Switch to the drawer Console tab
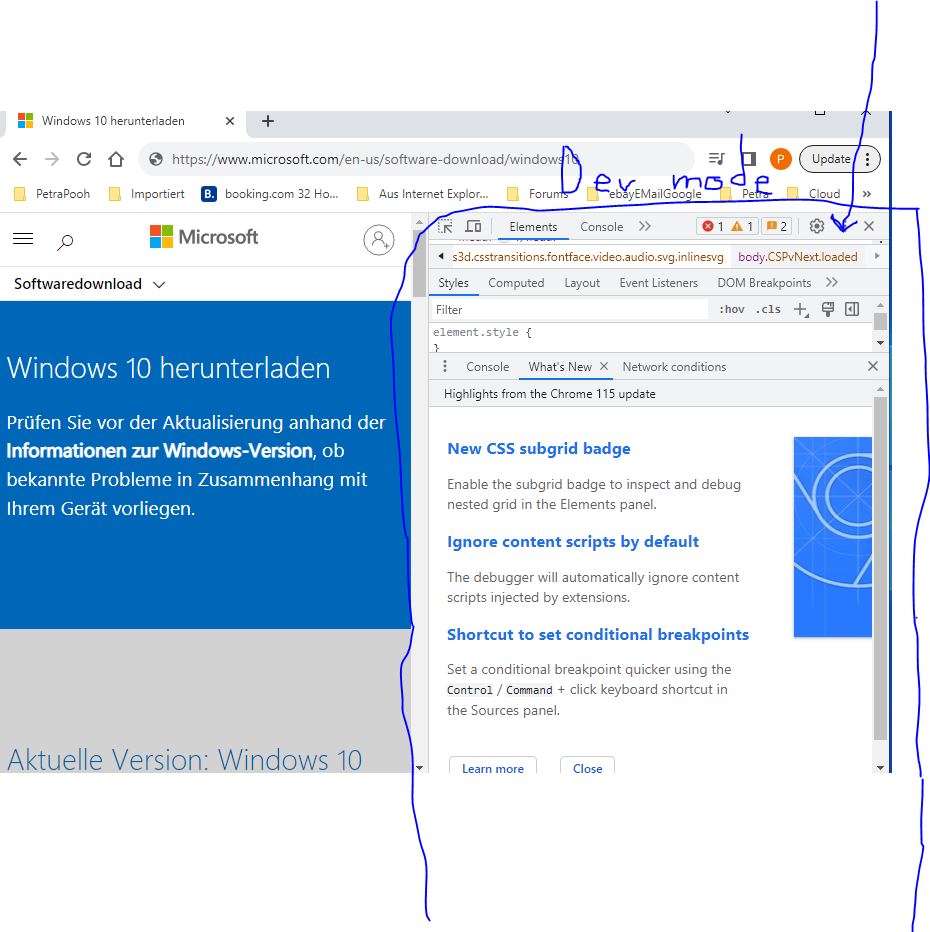This screenshot has width=930, height=932. (x=487, y=367)
